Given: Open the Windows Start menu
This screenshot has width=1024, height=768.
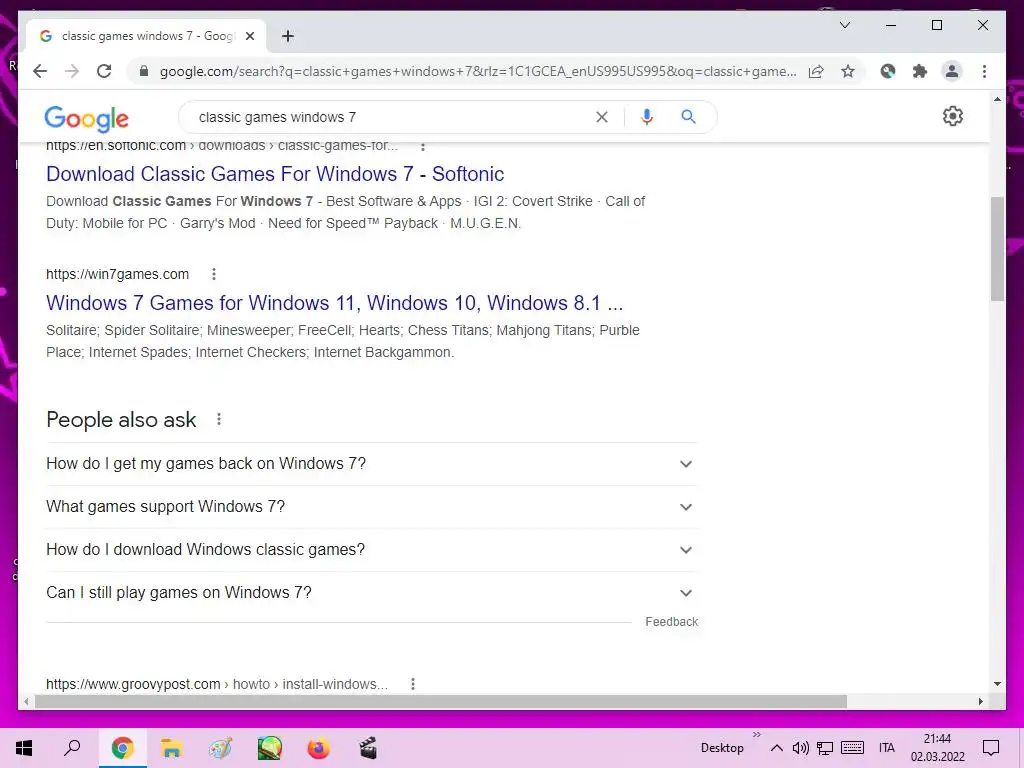Looking at the screenshot, I should pos(24,748).
